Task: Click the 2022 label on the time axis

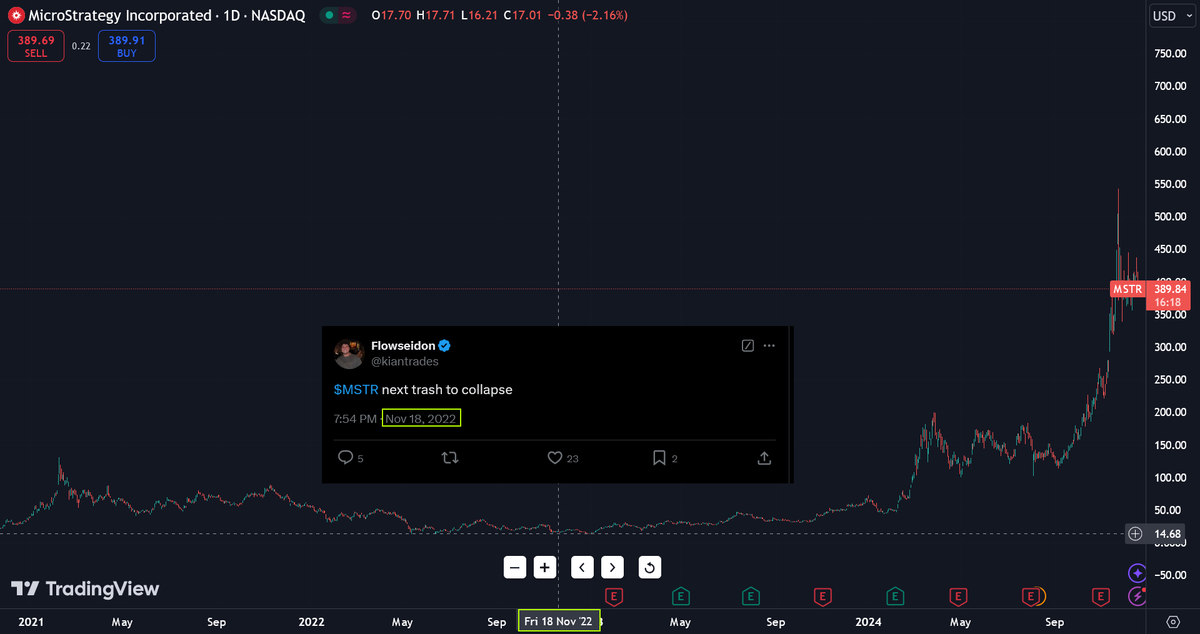Action: tap(312, 621)
